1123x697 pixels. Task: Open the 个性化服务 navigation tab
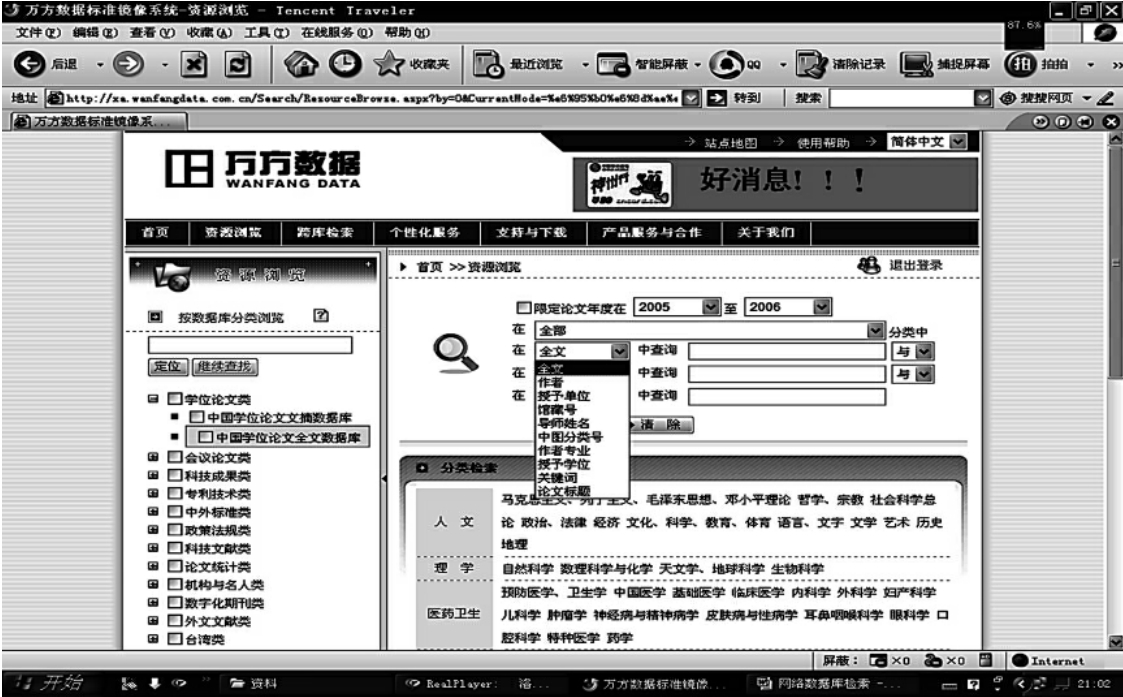(425, 232)
